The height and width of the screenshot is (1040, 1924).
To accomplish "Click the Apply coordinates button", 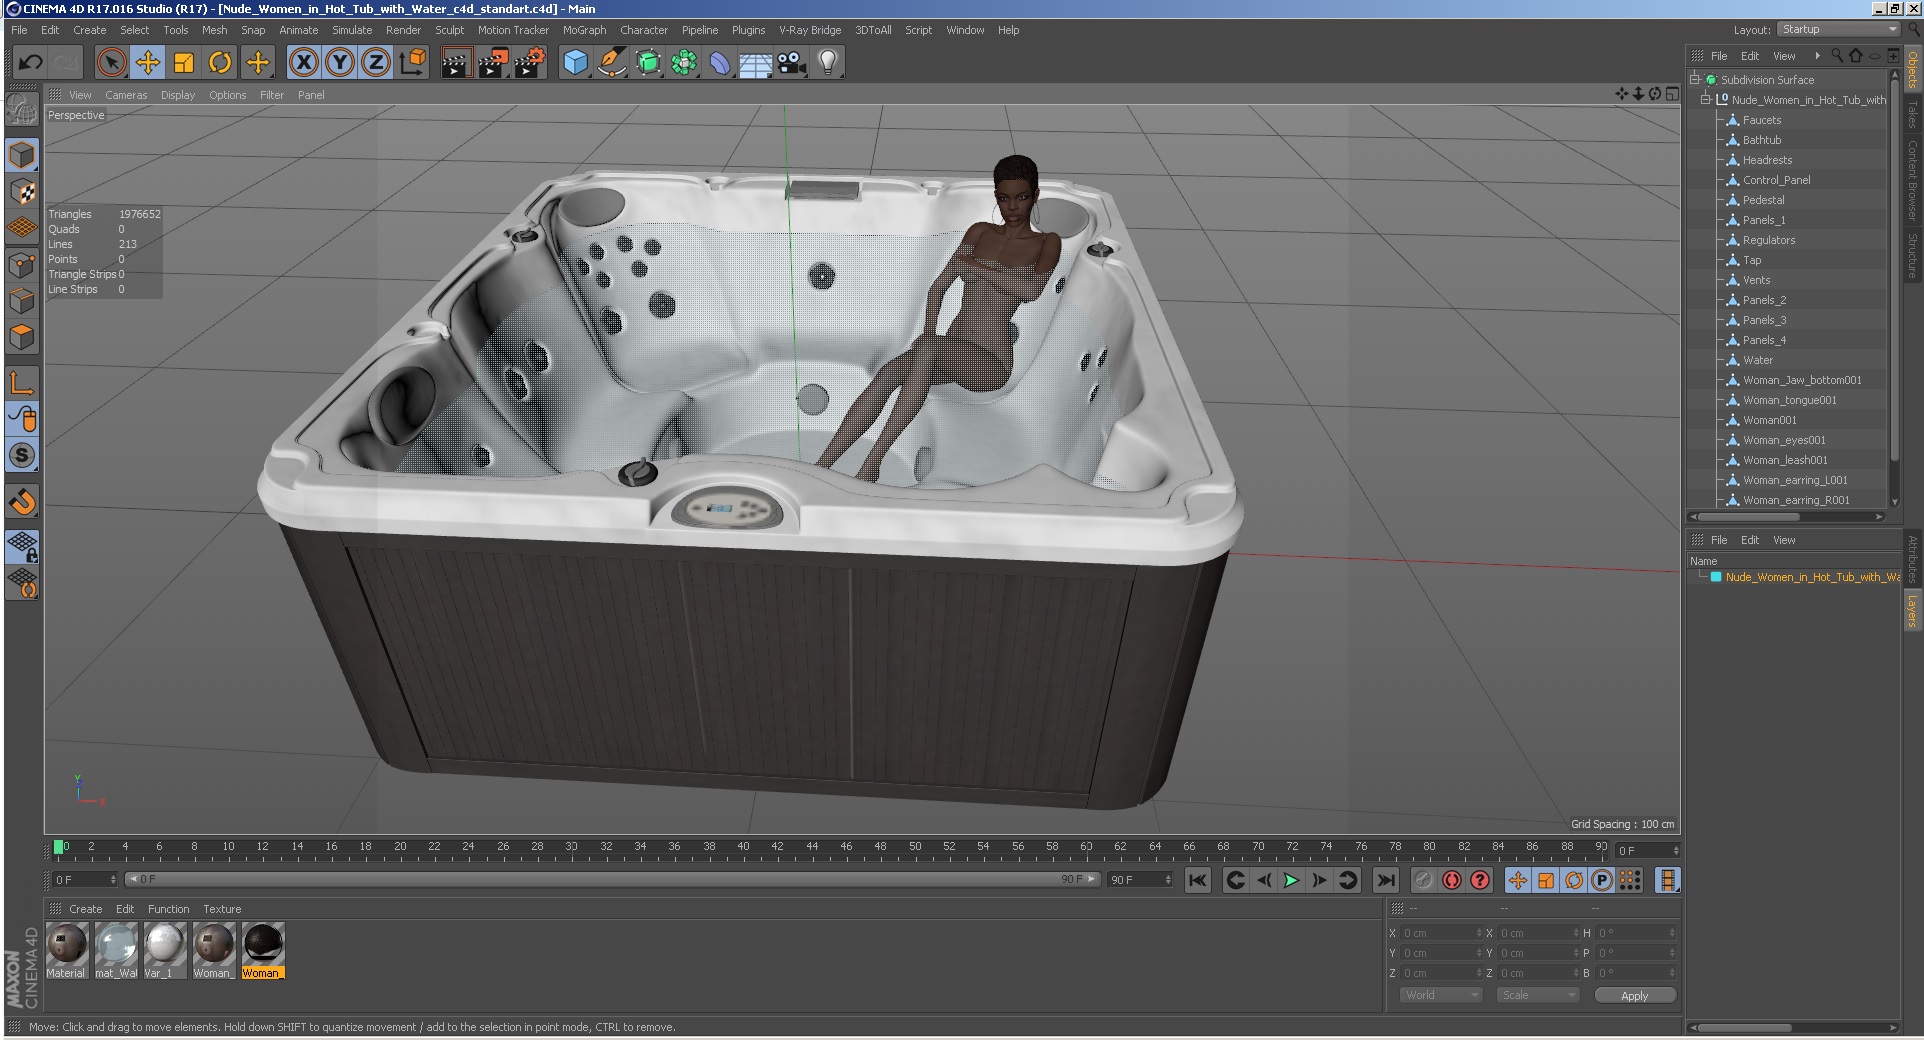I will coord(1634,995).
